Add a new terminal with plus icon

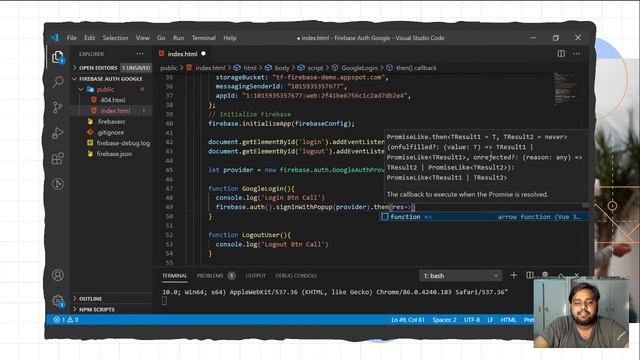[513, 275]
